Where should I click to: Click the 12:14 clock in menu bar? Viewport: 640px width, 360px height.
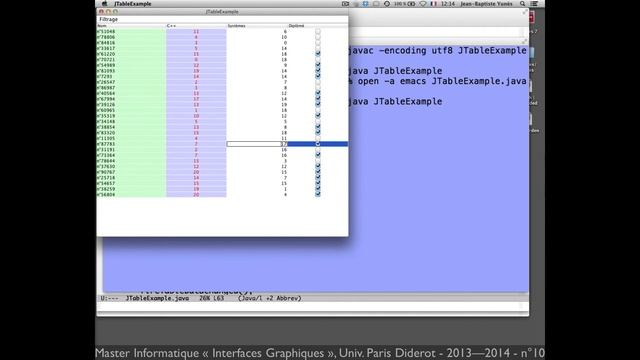pos(448,4)
